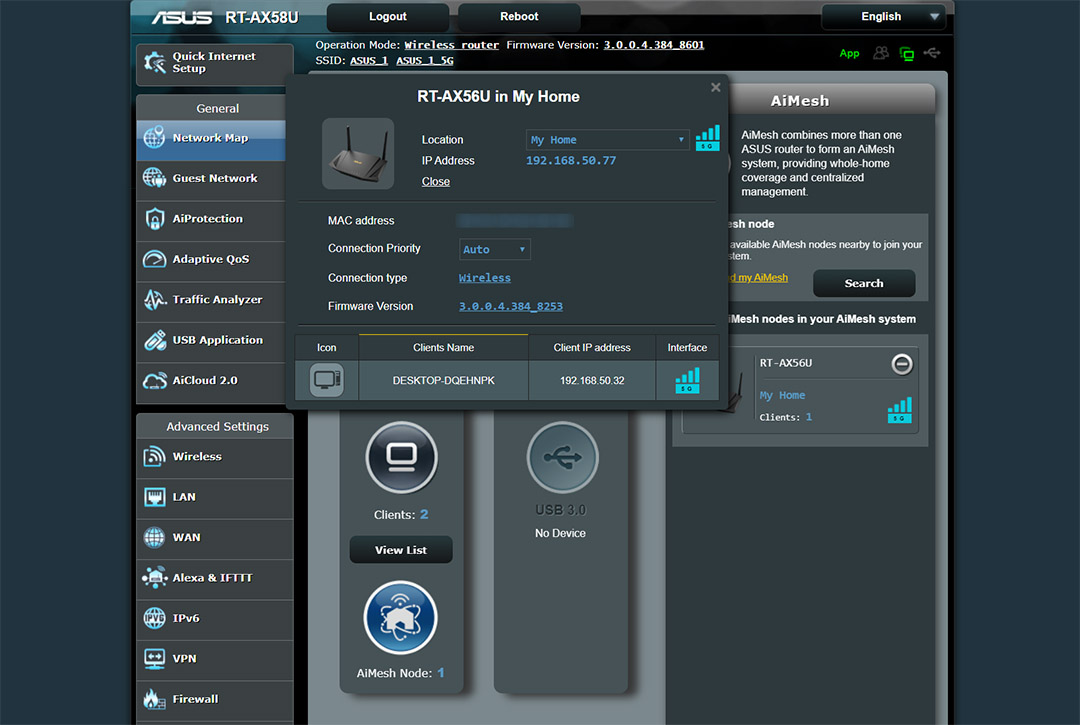The image size is (1080, 725).
Task: Click the Close link in popup
Action: (x=435, y=181)
